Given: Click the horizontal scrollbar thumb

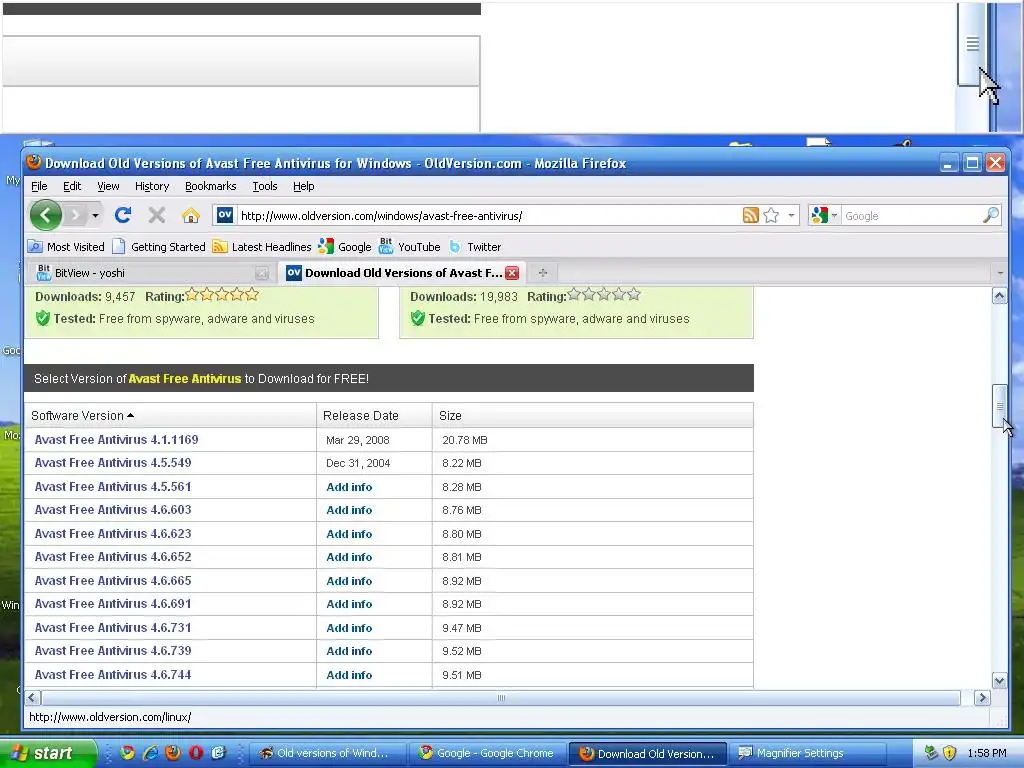Looking at the screenshot, I should pyautogui.click(x=502, y=698).
